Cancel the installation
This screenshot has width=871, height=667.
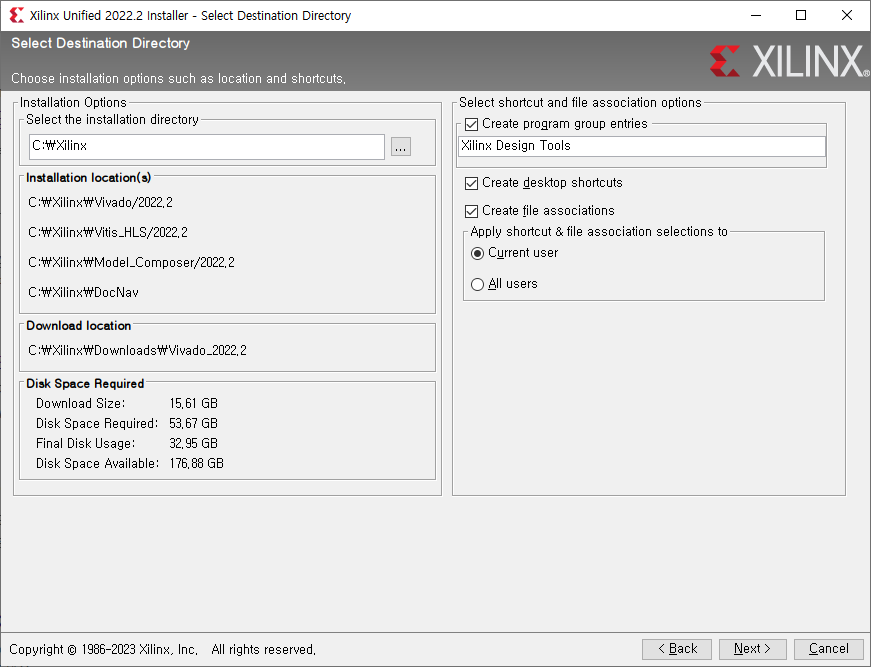click(828, 649)
